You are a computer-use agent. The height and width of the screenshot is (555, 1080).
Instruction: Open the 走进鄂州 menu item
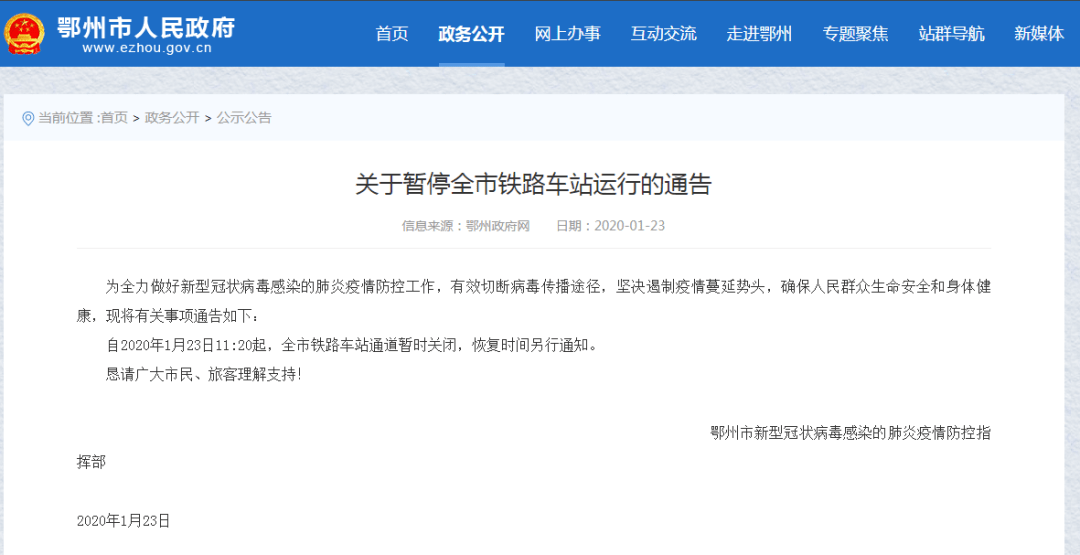click(x=759, y=34)
